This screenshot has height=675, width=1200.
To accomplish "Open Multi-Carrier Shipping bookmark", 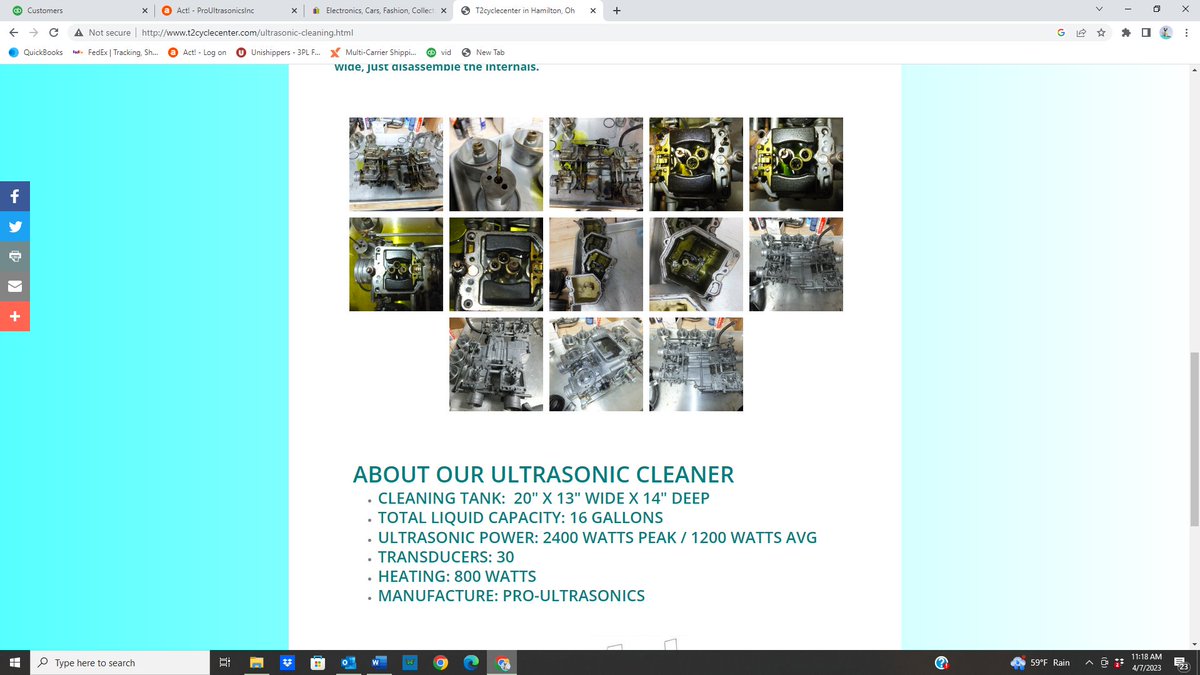I will coord(374,52).
